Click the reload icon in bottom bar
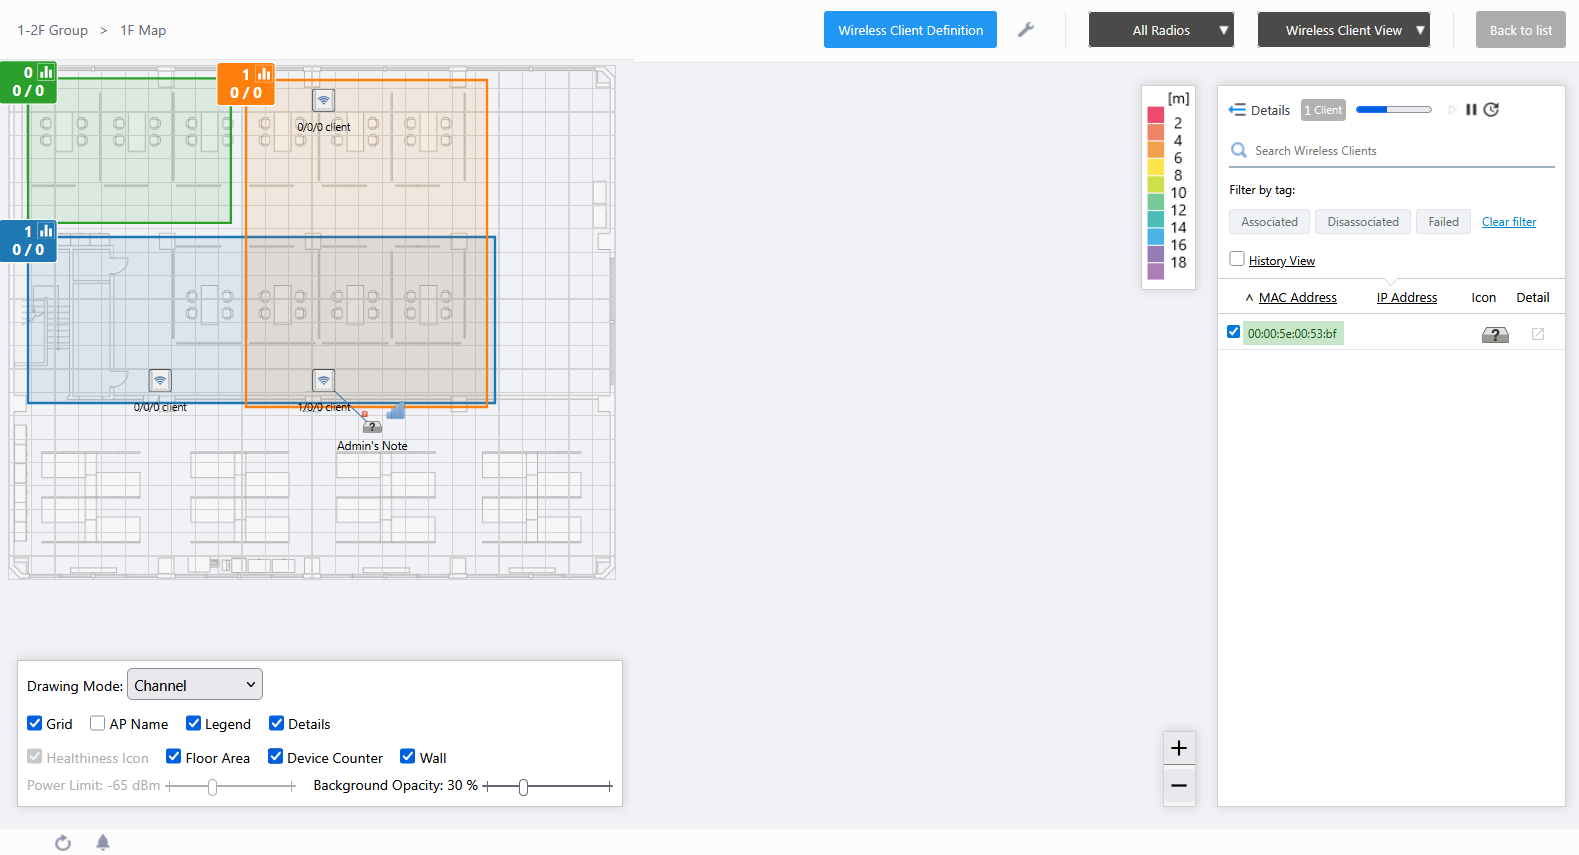 [x=63, y=842]
